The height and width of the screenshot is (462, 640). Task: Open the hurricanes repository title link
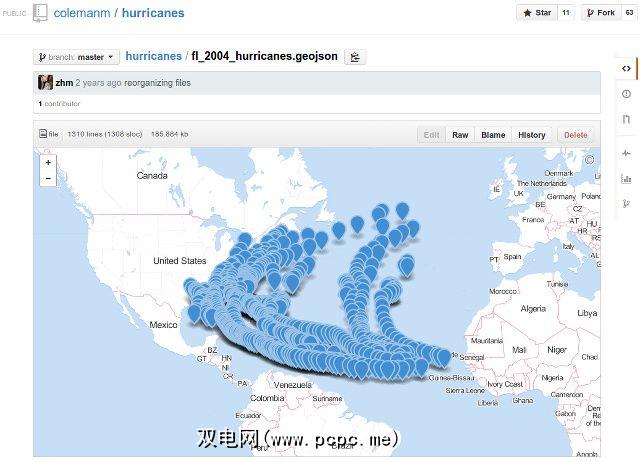(x=153, y=13)
